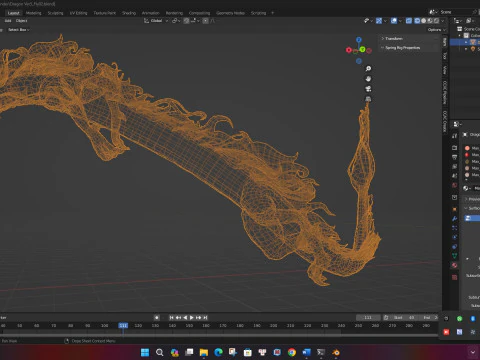Image resolution: width=480 pixels, height=360 pixels.
Task: Open the Texture Paint workspace
Action: click(x=104, y=13)
